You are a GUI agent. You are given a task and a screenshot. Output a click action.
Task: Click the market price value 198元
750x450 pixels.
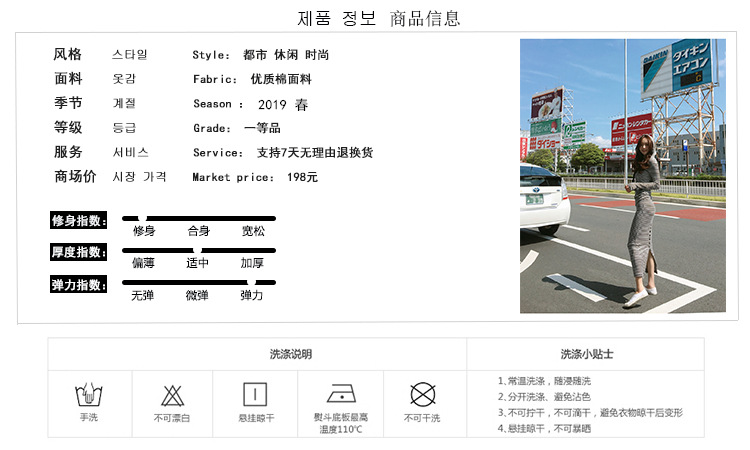point(302,177)
